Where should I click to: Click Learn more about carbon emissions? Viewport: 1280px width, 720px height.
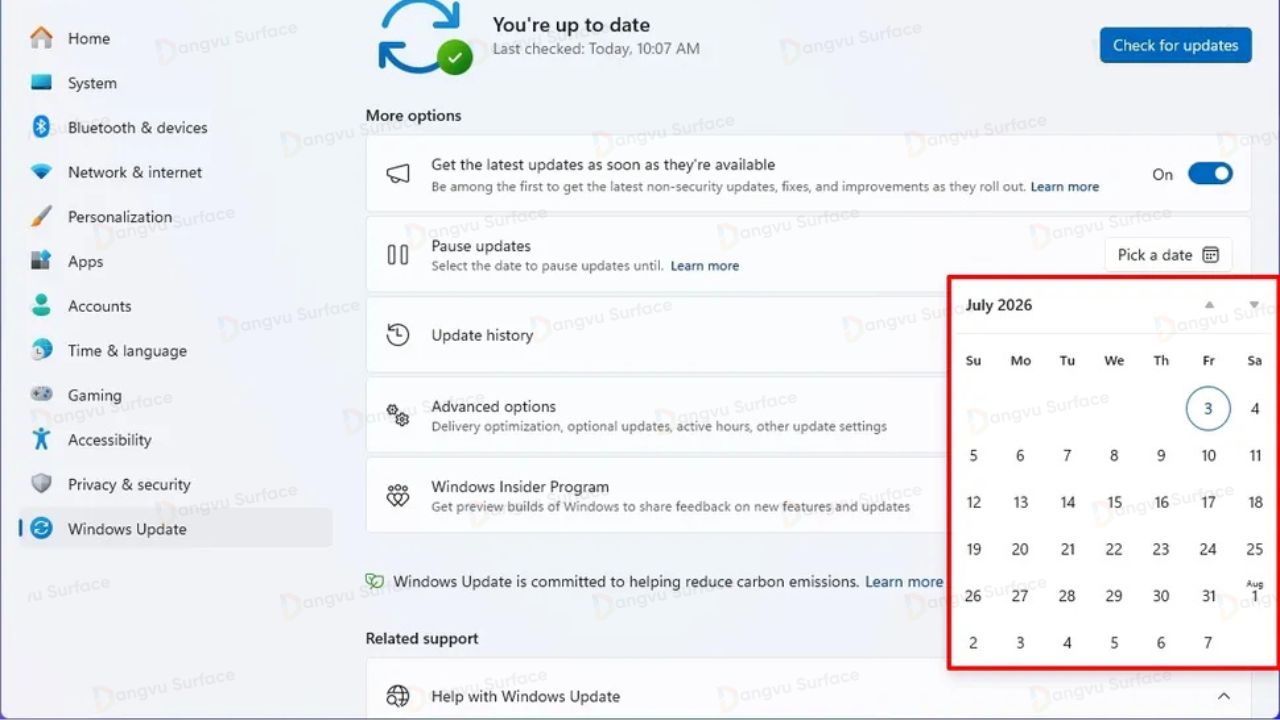pyautogui.click(x=904, y=581)
